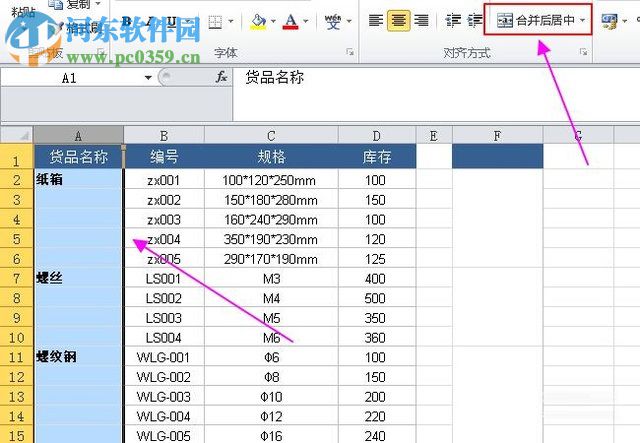640x443 pixels.
Task: Click the blue header cell F1
Action: coord(498,157)
